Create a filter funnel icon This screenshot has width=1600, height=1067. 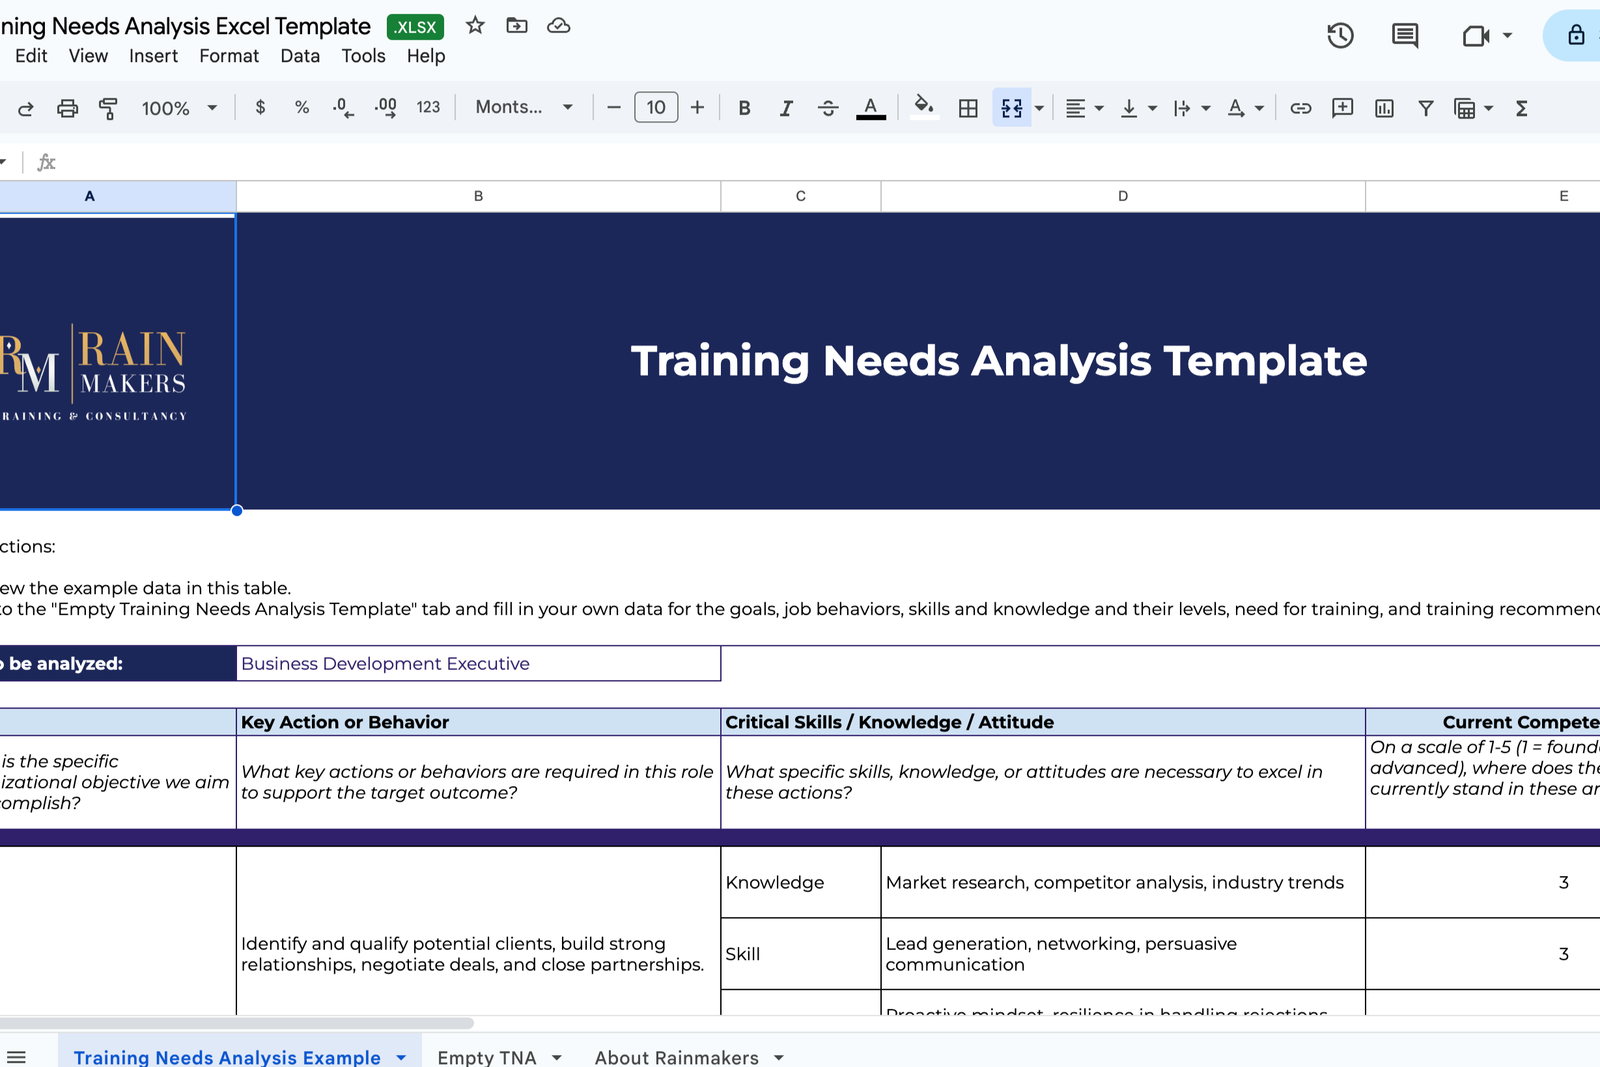click(1426, 108)
